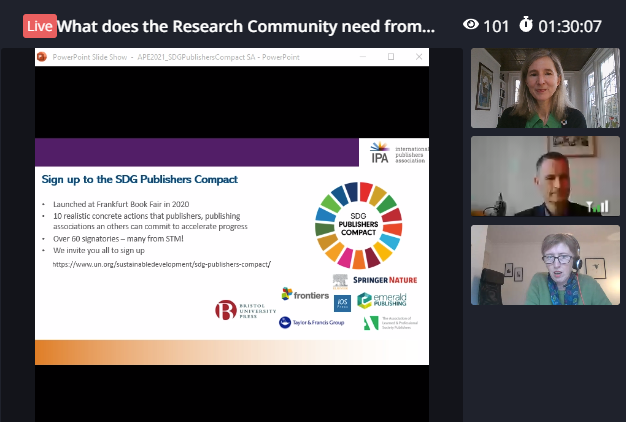Image resolution: width=626 pixels, height=422 pixels.
Task: Open the un.org sdg-publishers-compact URL
Action: [162, 264]
